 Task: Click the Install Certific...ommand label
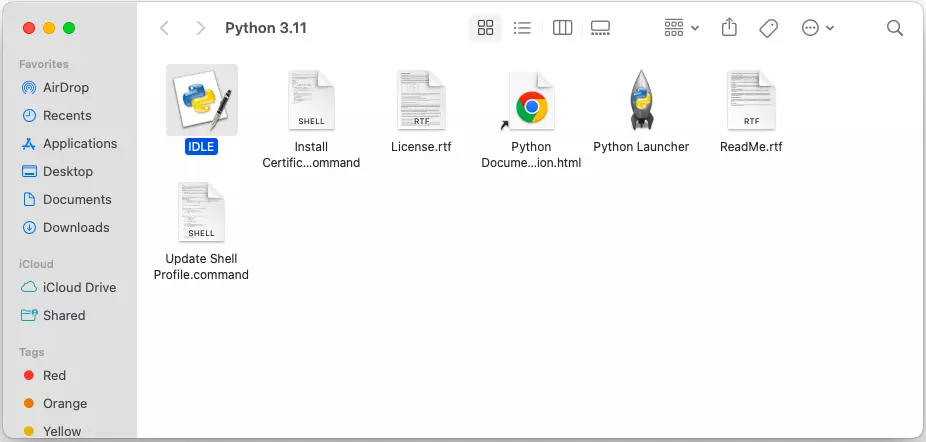[x=311, y=155]
